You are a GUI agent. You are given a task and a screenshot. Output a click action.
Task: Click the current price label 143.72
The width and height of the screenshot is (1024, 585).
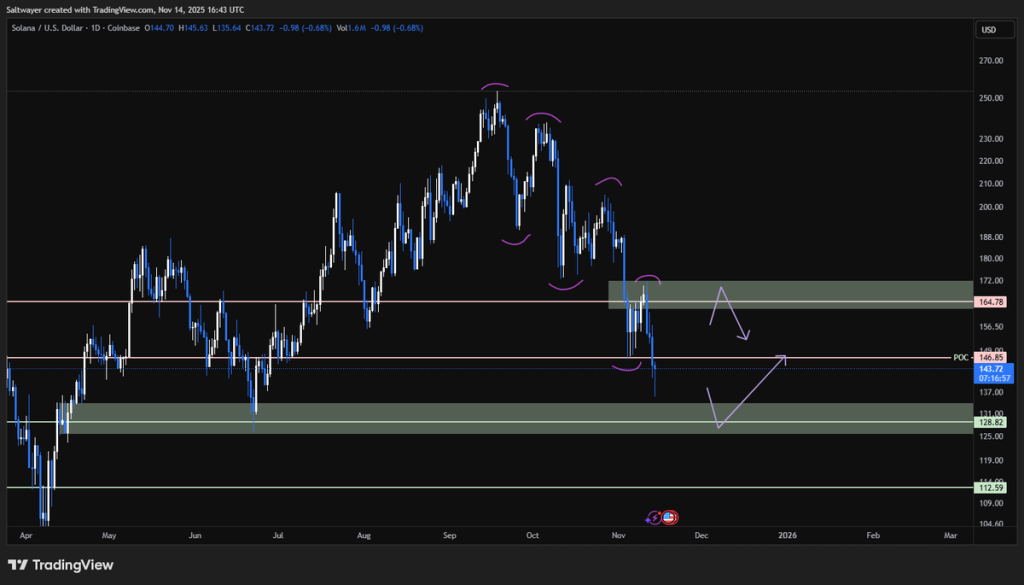[989, 369]
